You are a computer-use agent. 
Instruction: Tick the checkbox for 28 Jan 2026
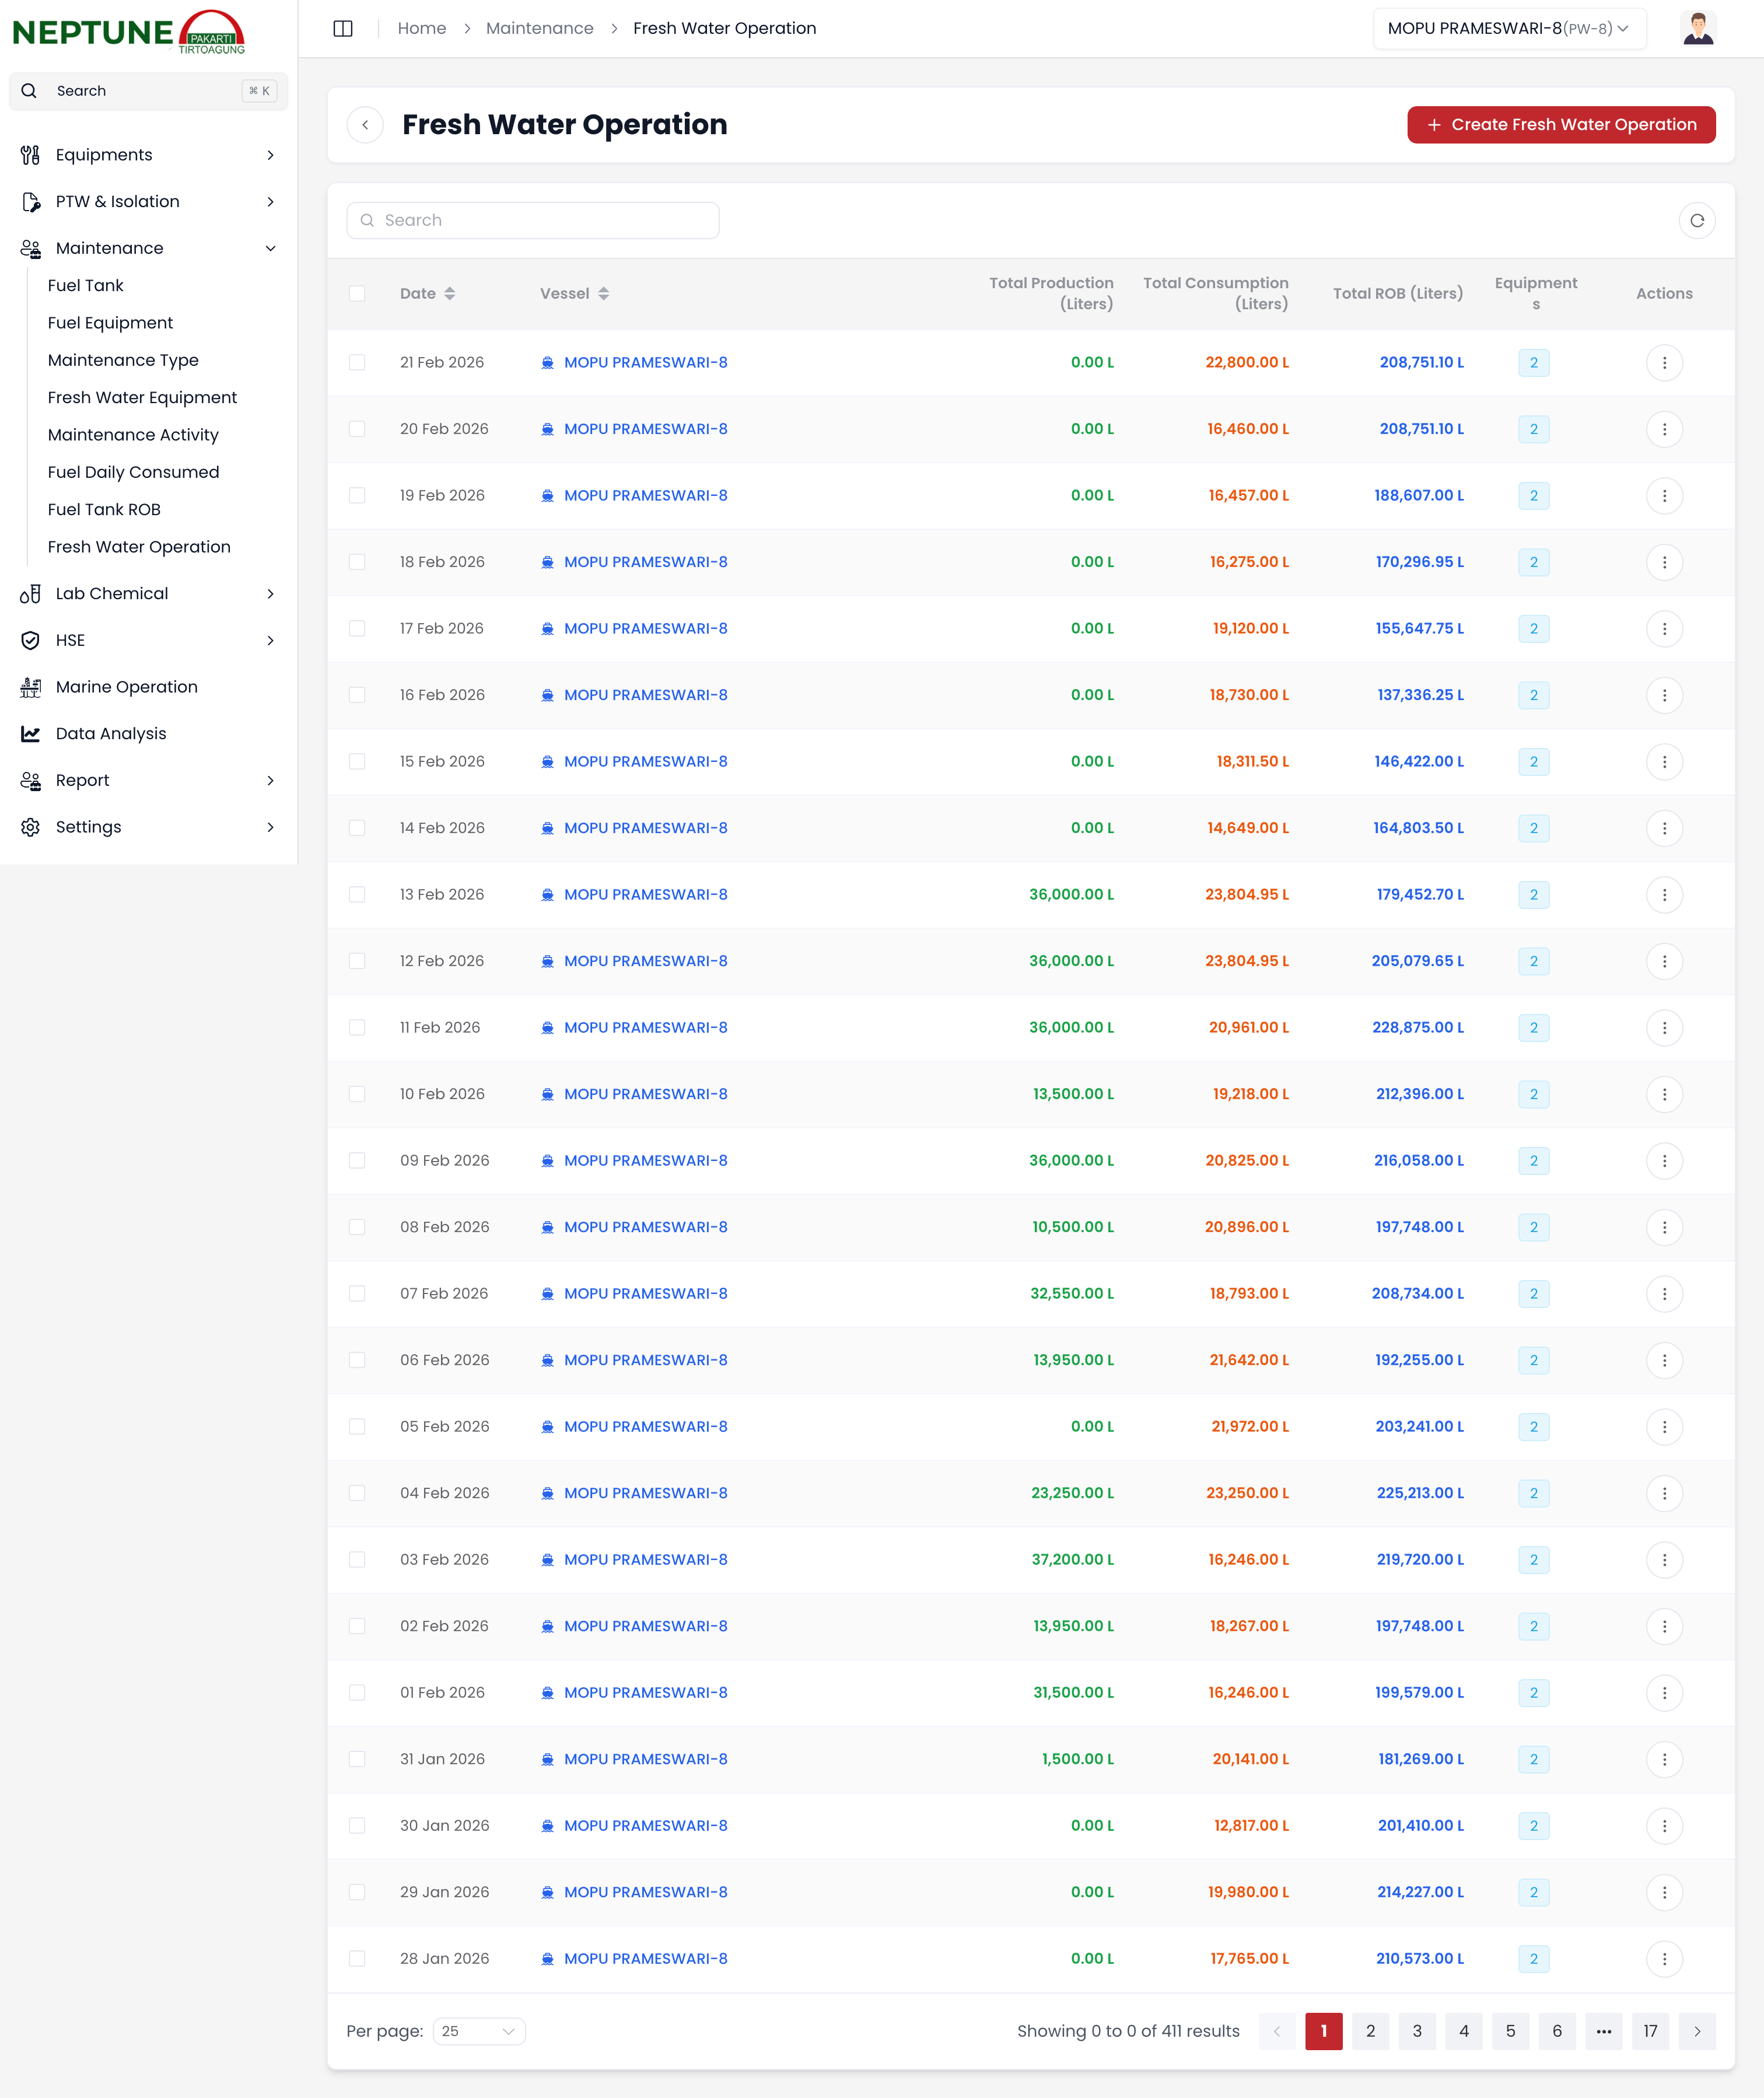point(357,1958)
